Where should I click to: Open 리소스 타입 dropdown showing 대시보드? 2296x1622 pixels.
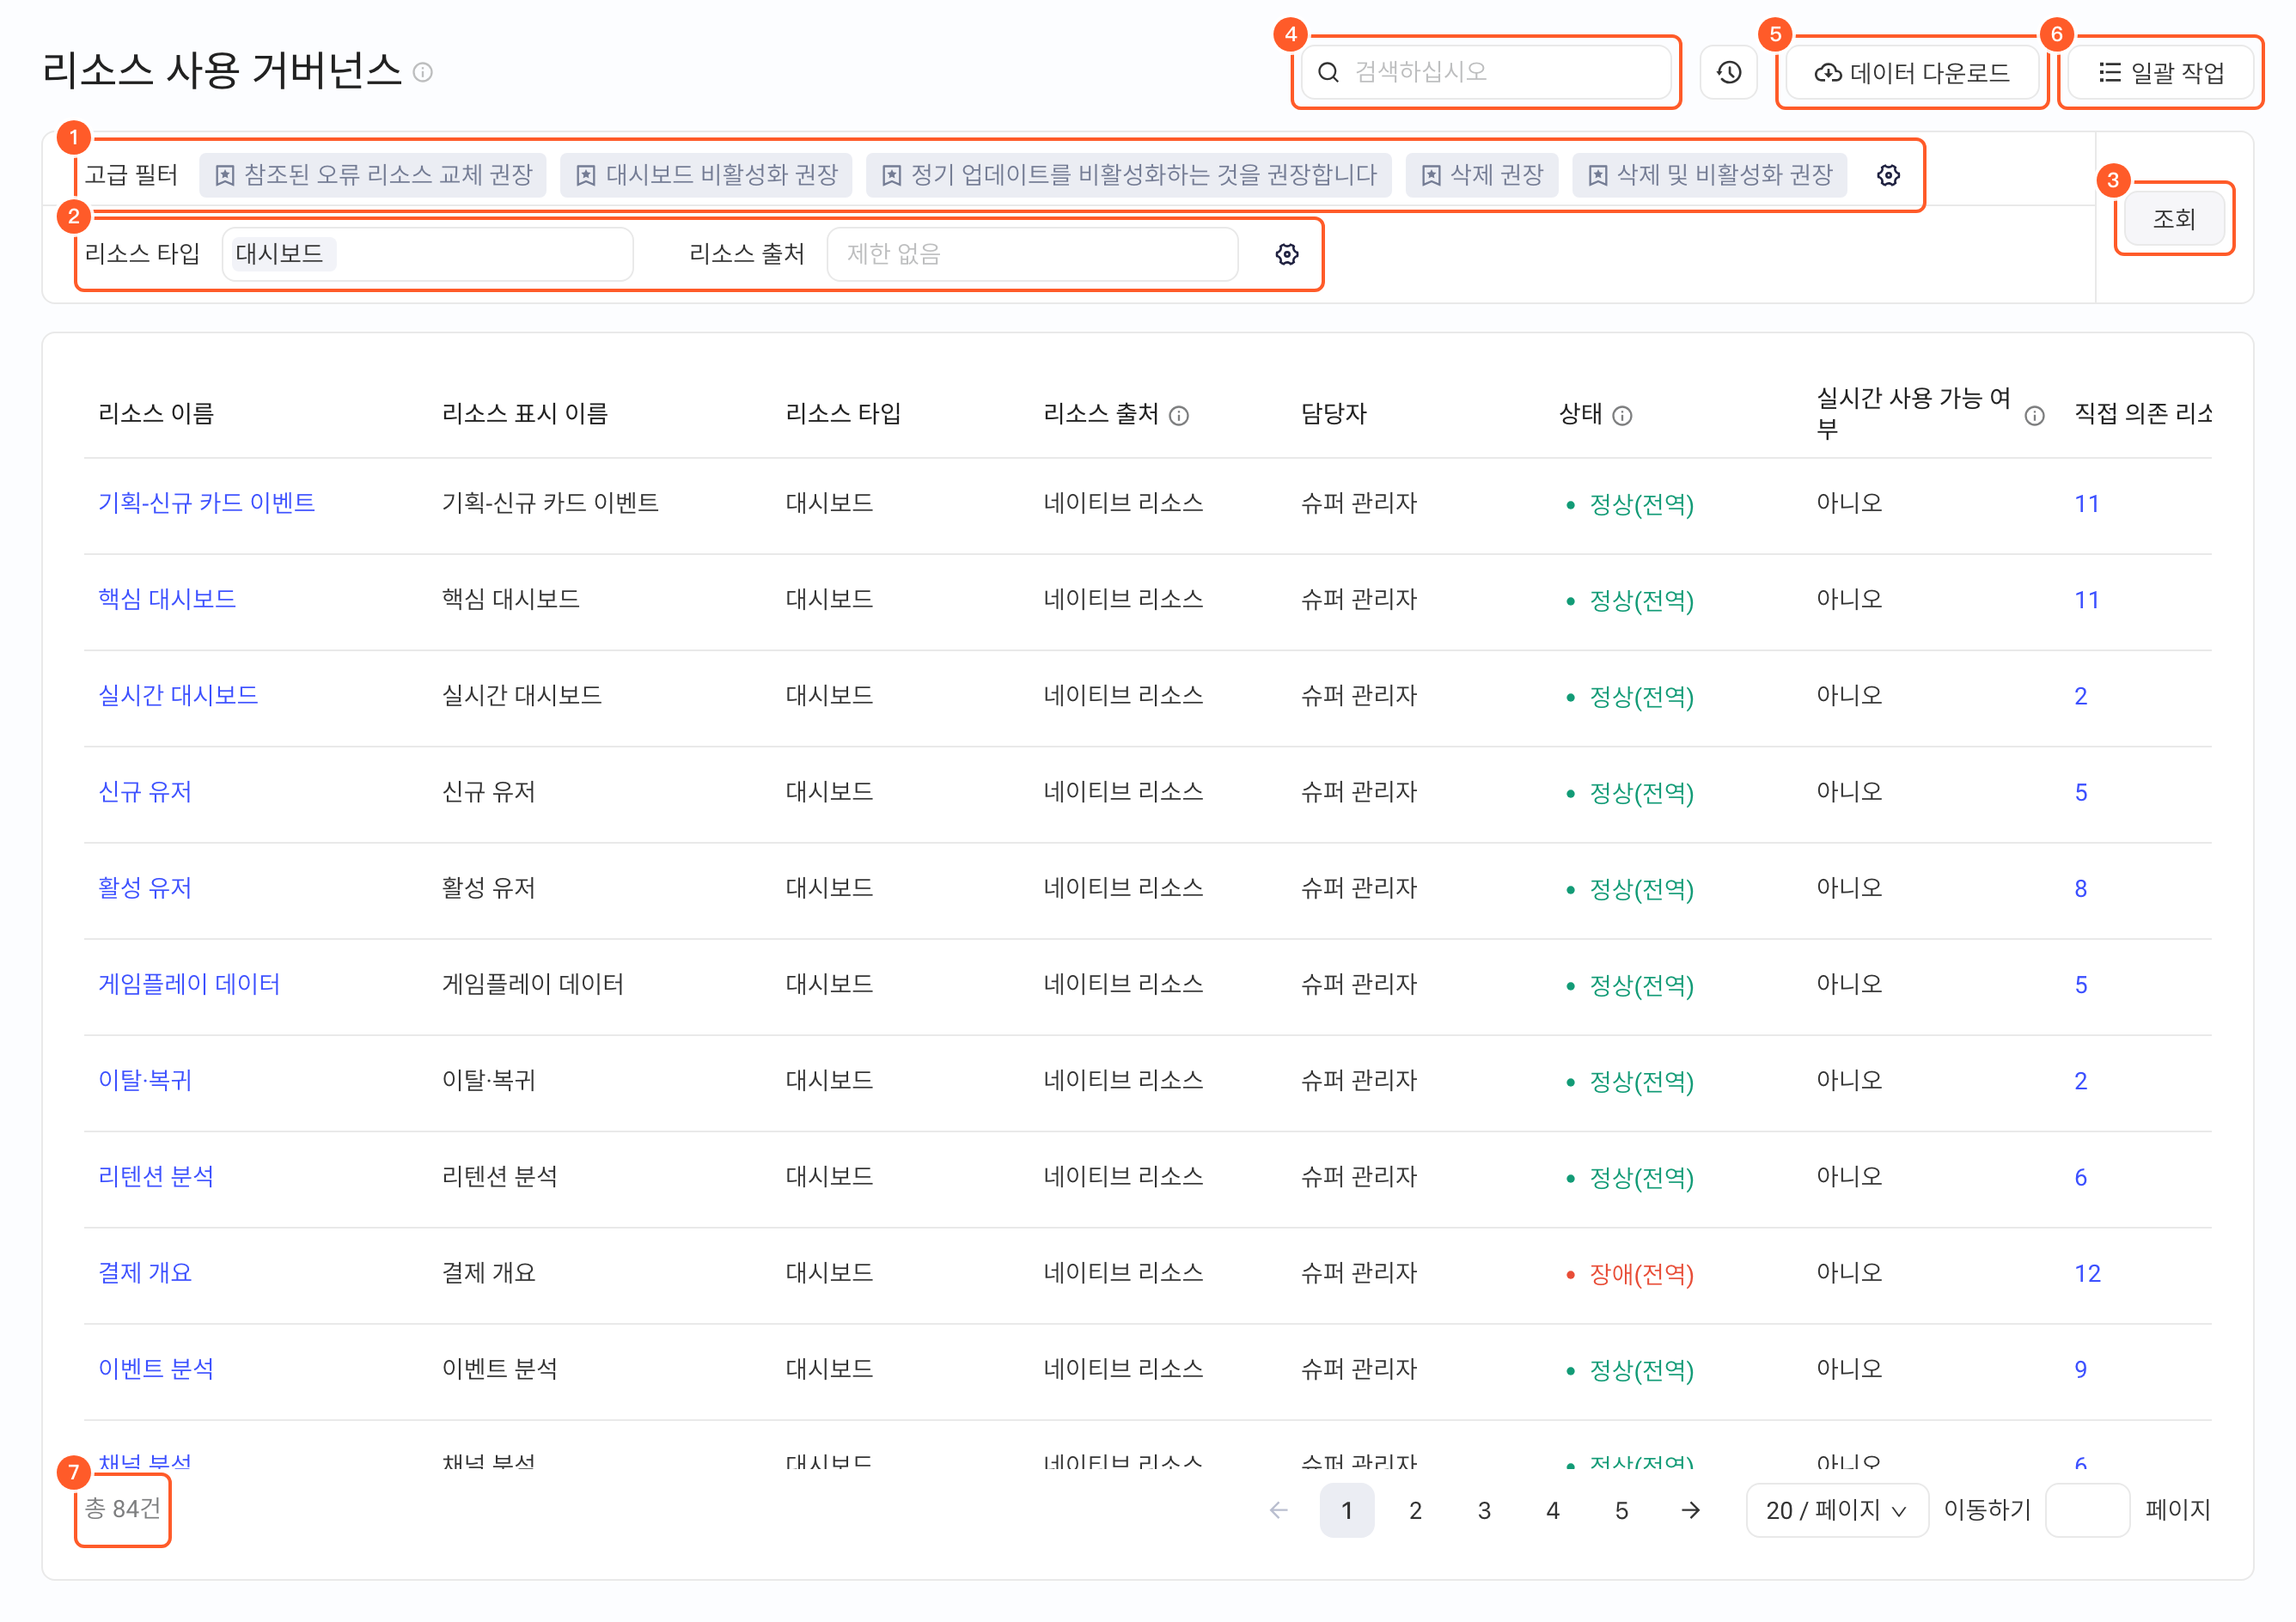pos(427,254)
